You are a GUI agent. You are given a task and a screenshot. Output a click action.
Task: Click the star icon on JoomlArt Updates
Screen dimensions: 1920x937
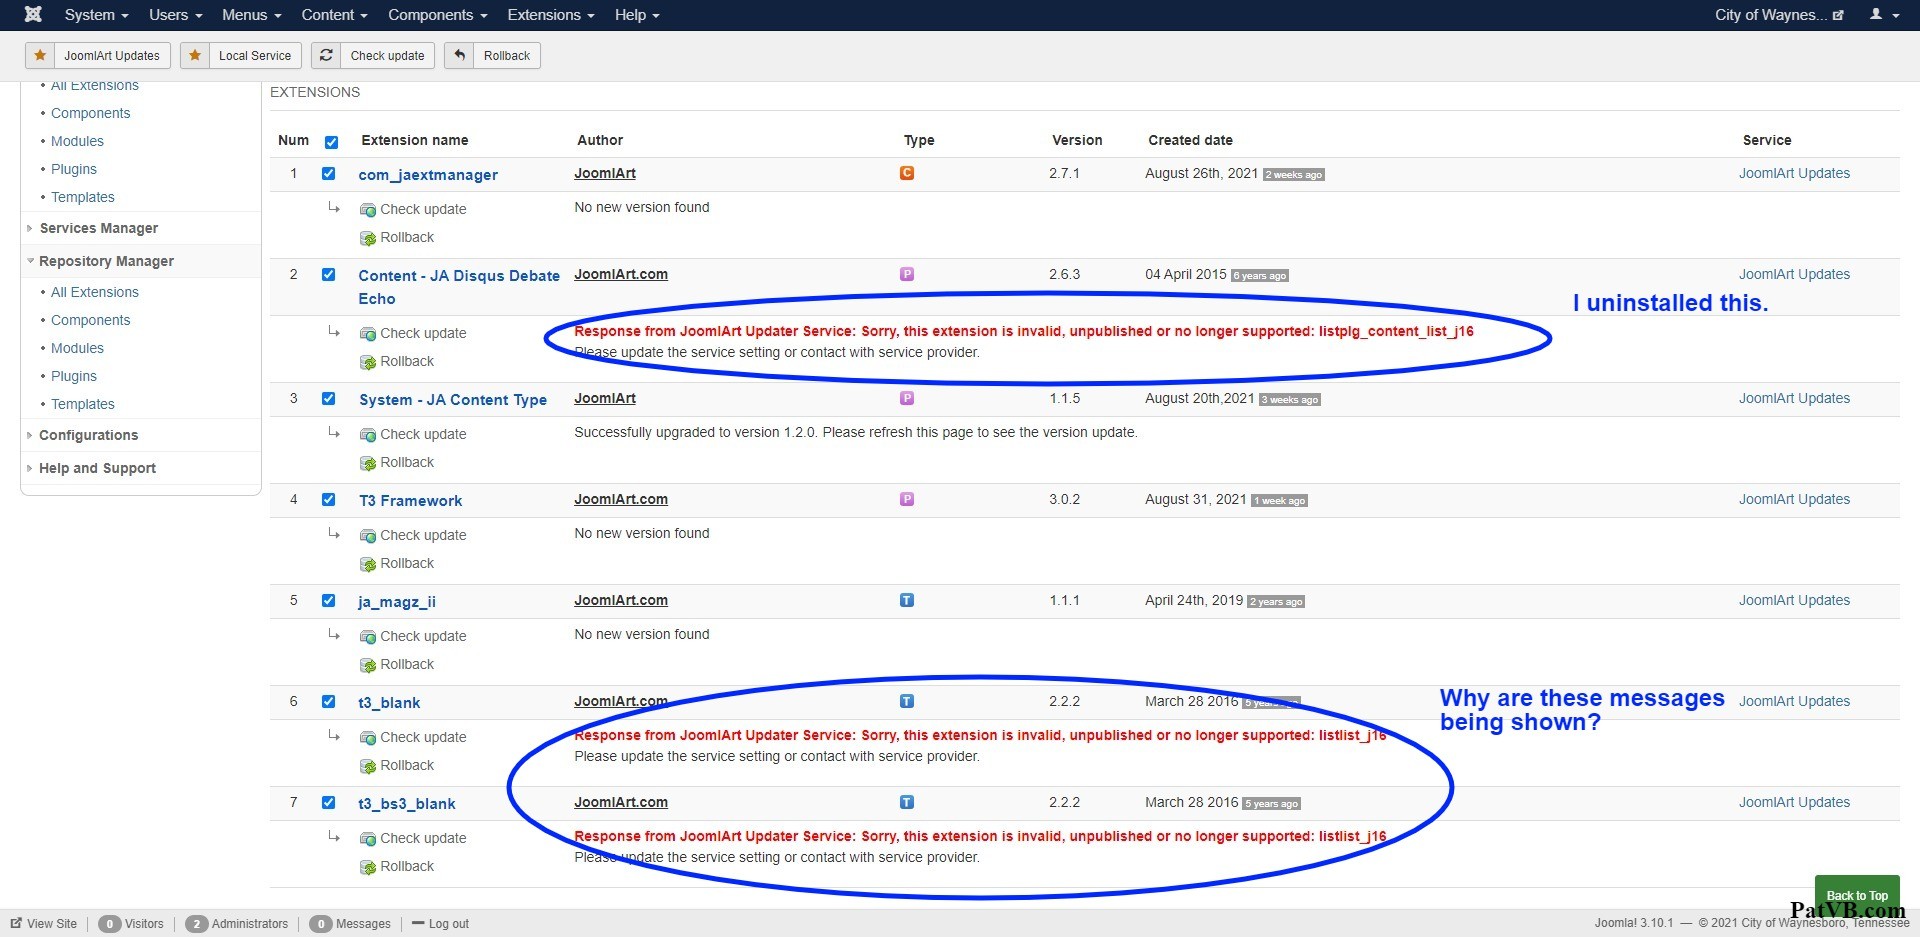[x=40, y=55]
